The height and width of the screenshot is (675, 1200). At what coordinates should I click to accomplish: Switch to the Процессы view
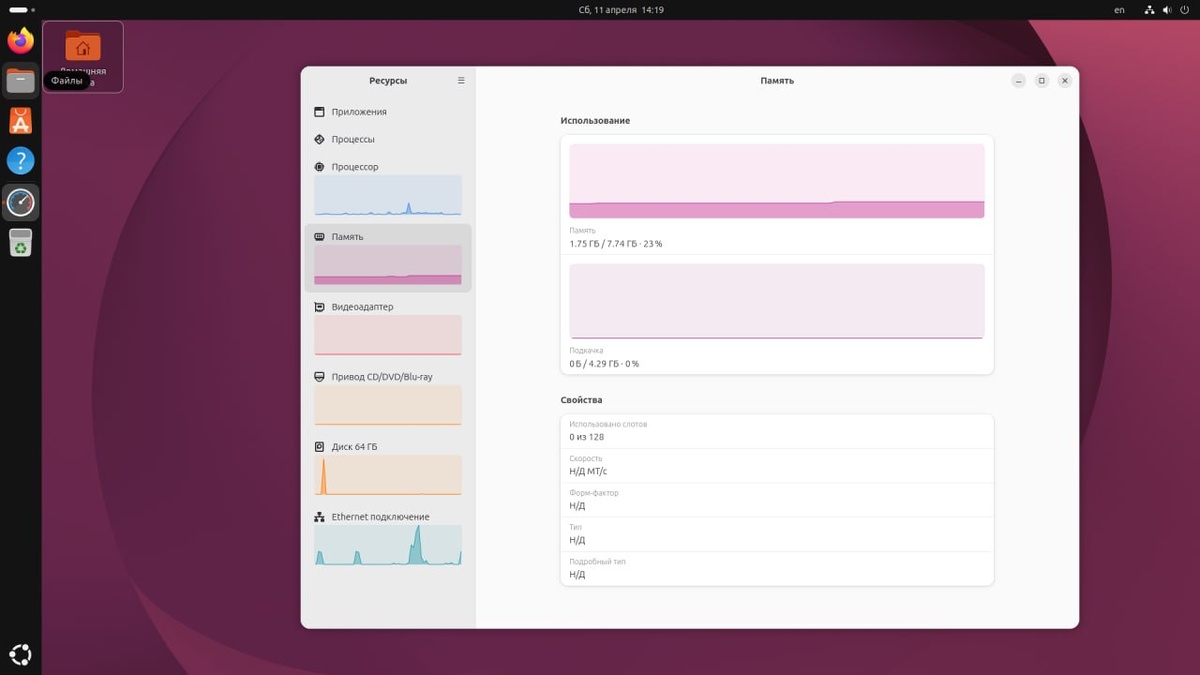point(388,139)
